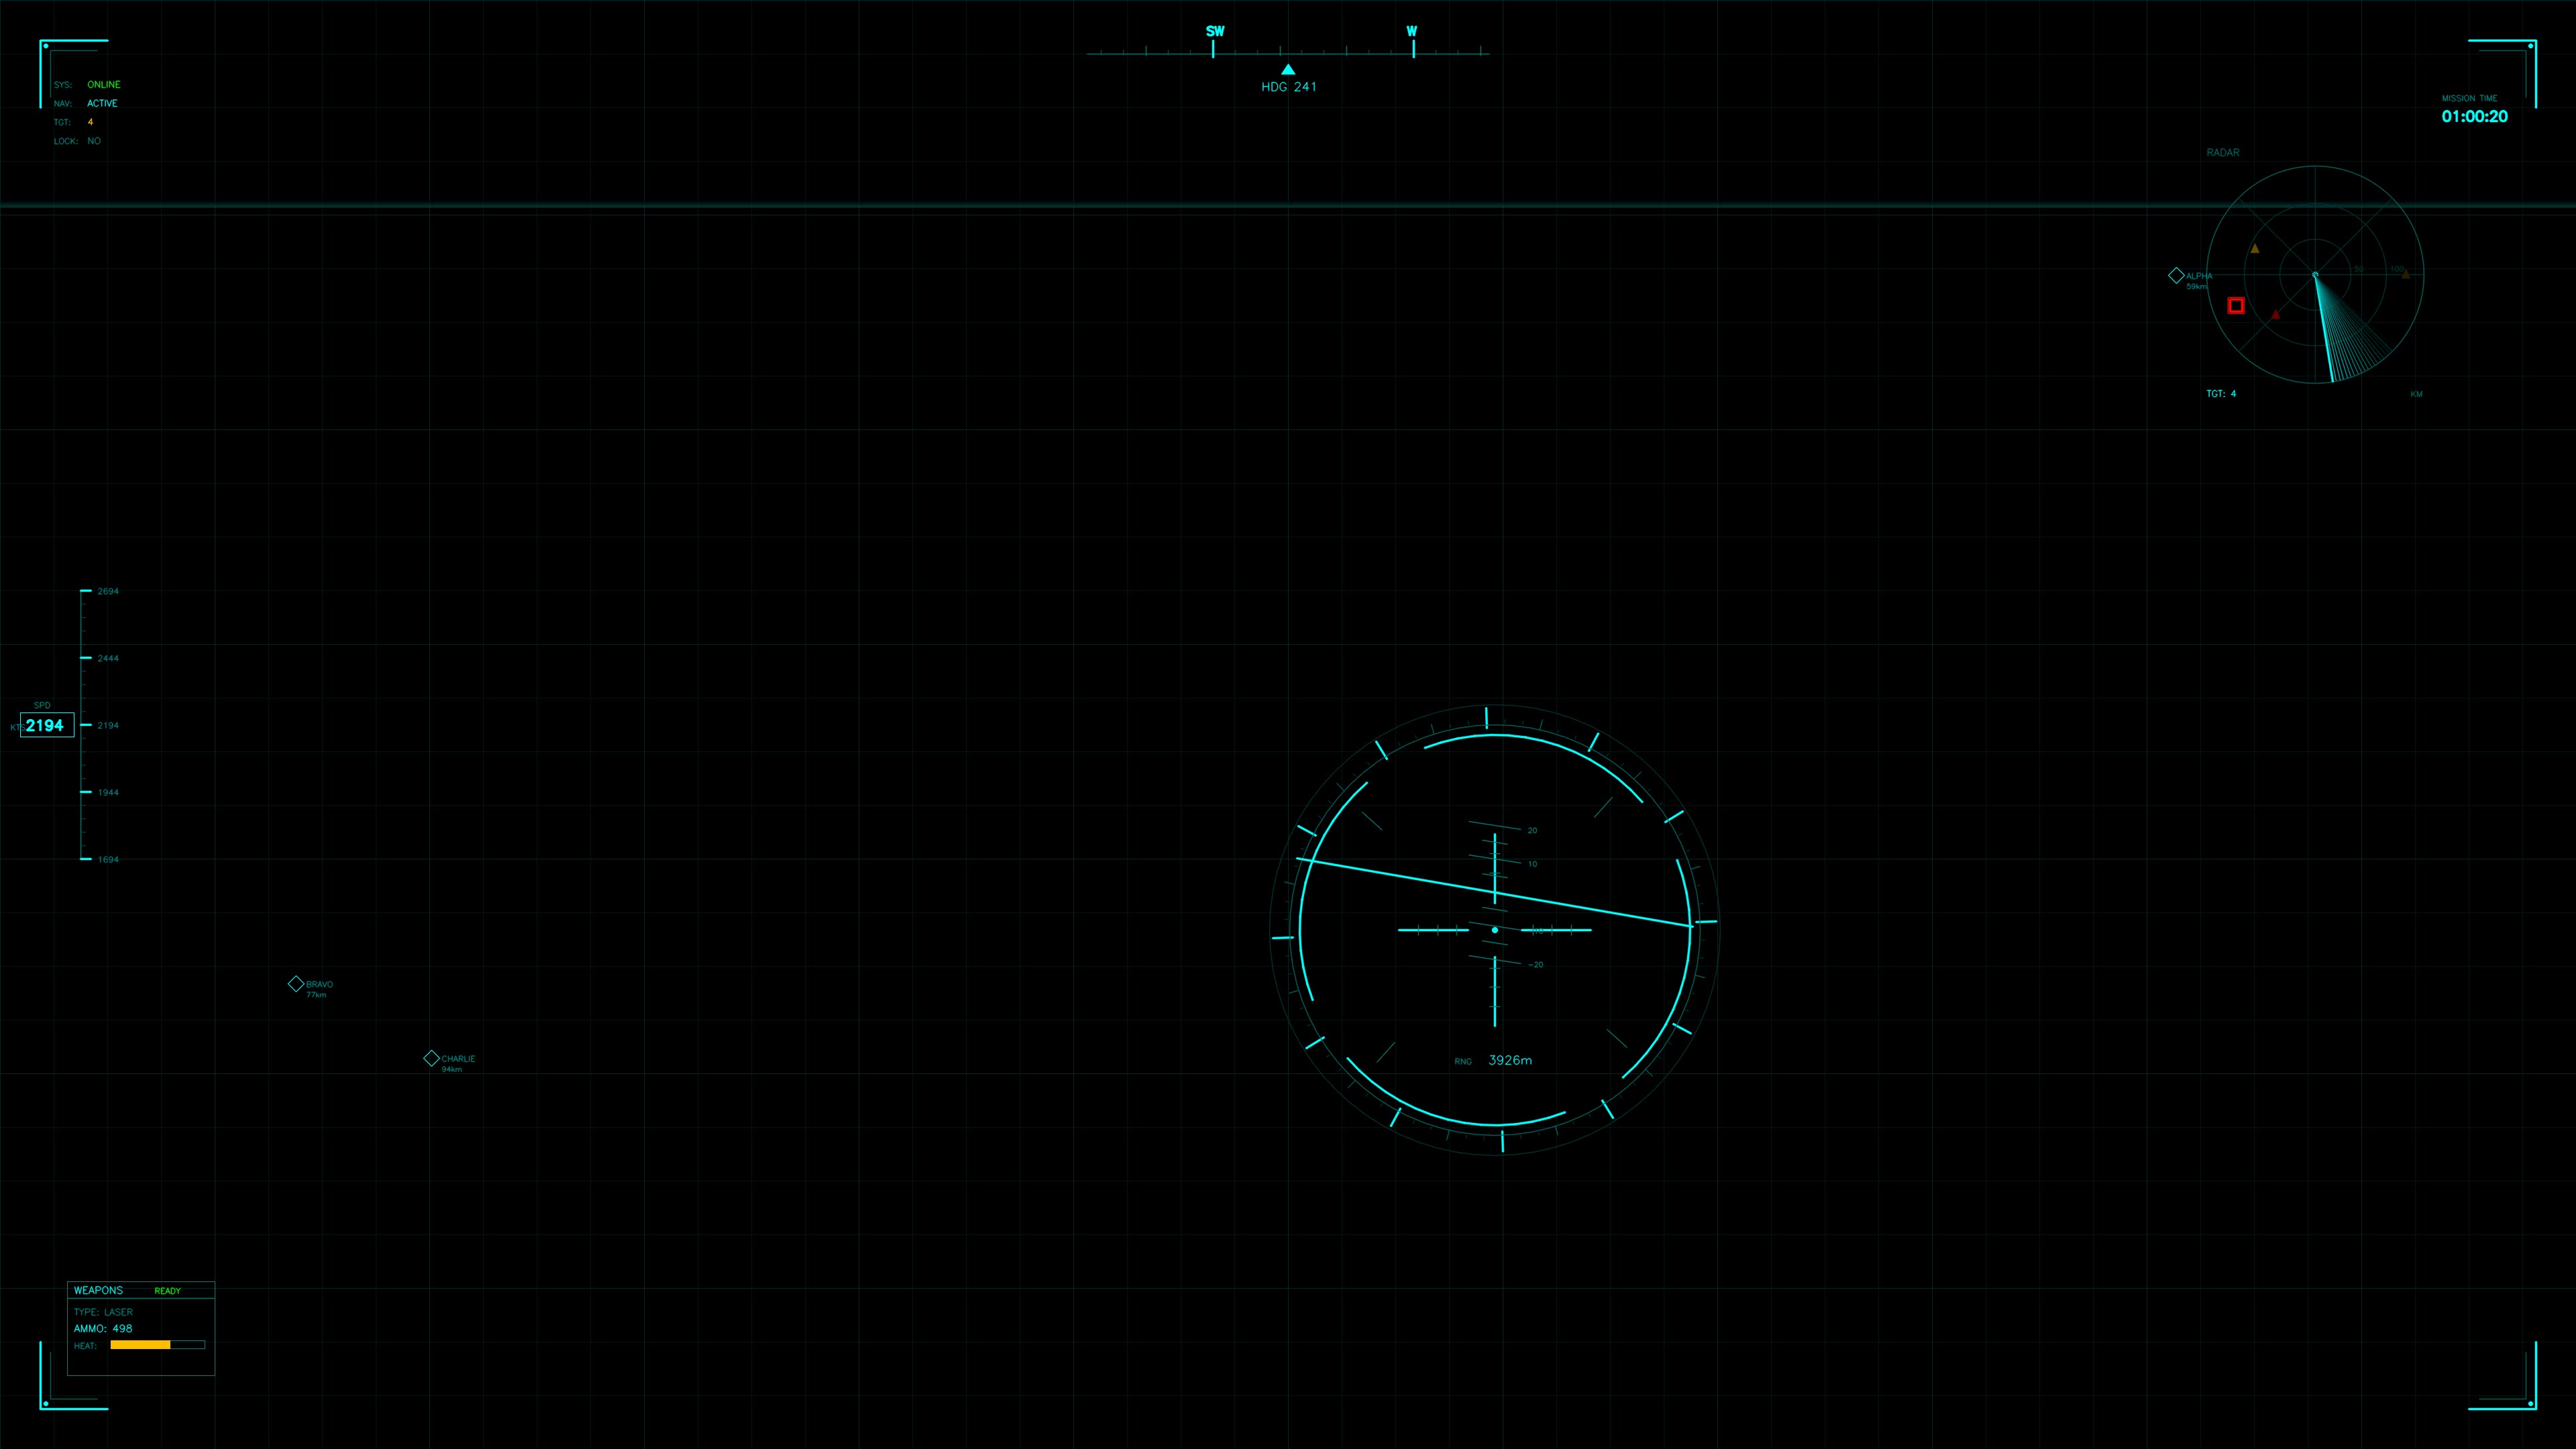This screenshot has height=1449, width=2576.
Task: Click the red square target on the radar
Action: tap(2236, 305)
